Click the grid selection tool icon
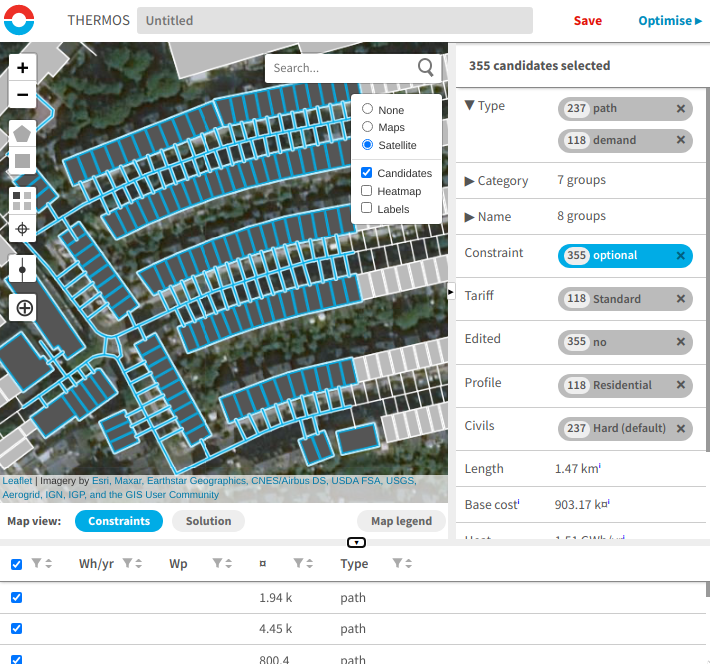This screenshot has width=710, height=664. click(x=22, y=201)
